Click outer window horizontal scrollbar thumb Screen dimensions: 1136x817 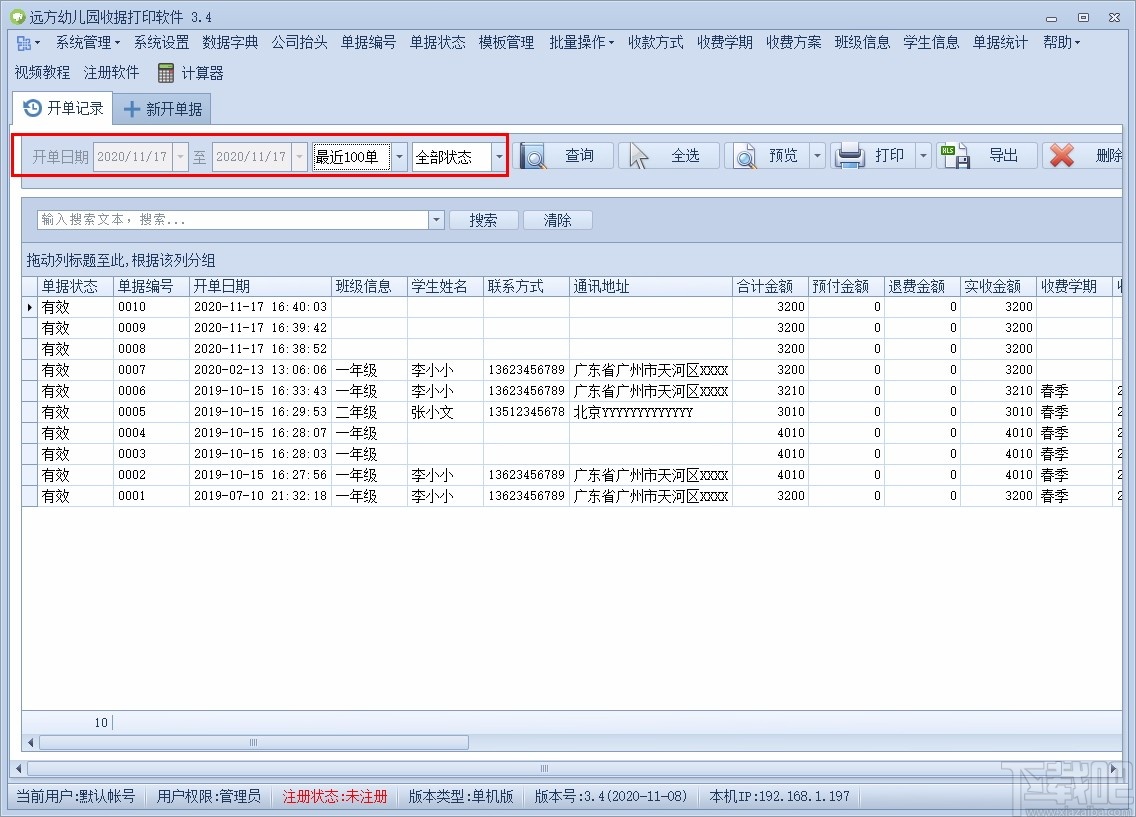tap(544, 768)
